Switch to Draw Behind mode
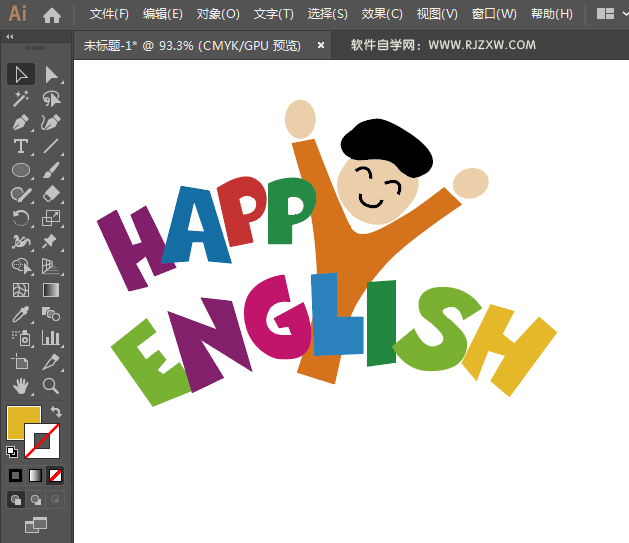Screen dimensions: 629x543 tap(36, 499)
